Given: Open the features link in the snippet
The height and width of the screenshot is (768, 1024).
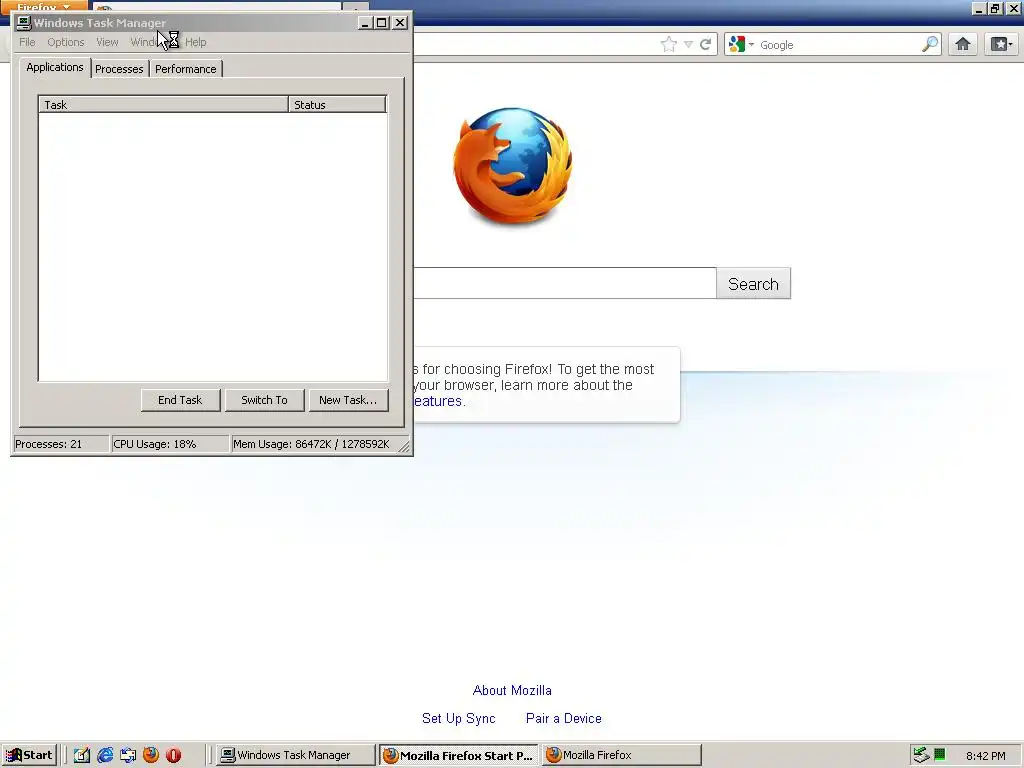Looking at the screenshot, I should [438, 401].
